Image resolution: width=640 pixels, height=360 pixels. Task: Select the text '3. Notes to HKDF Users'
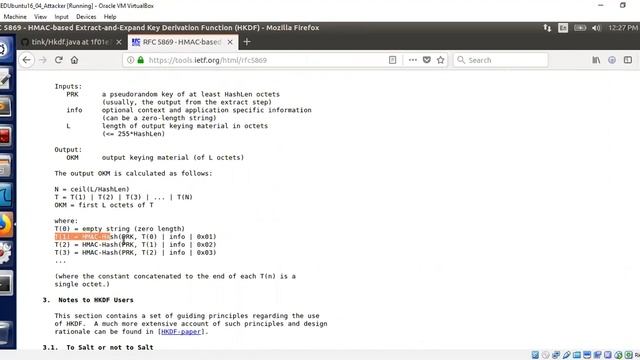tap(88, 300)
